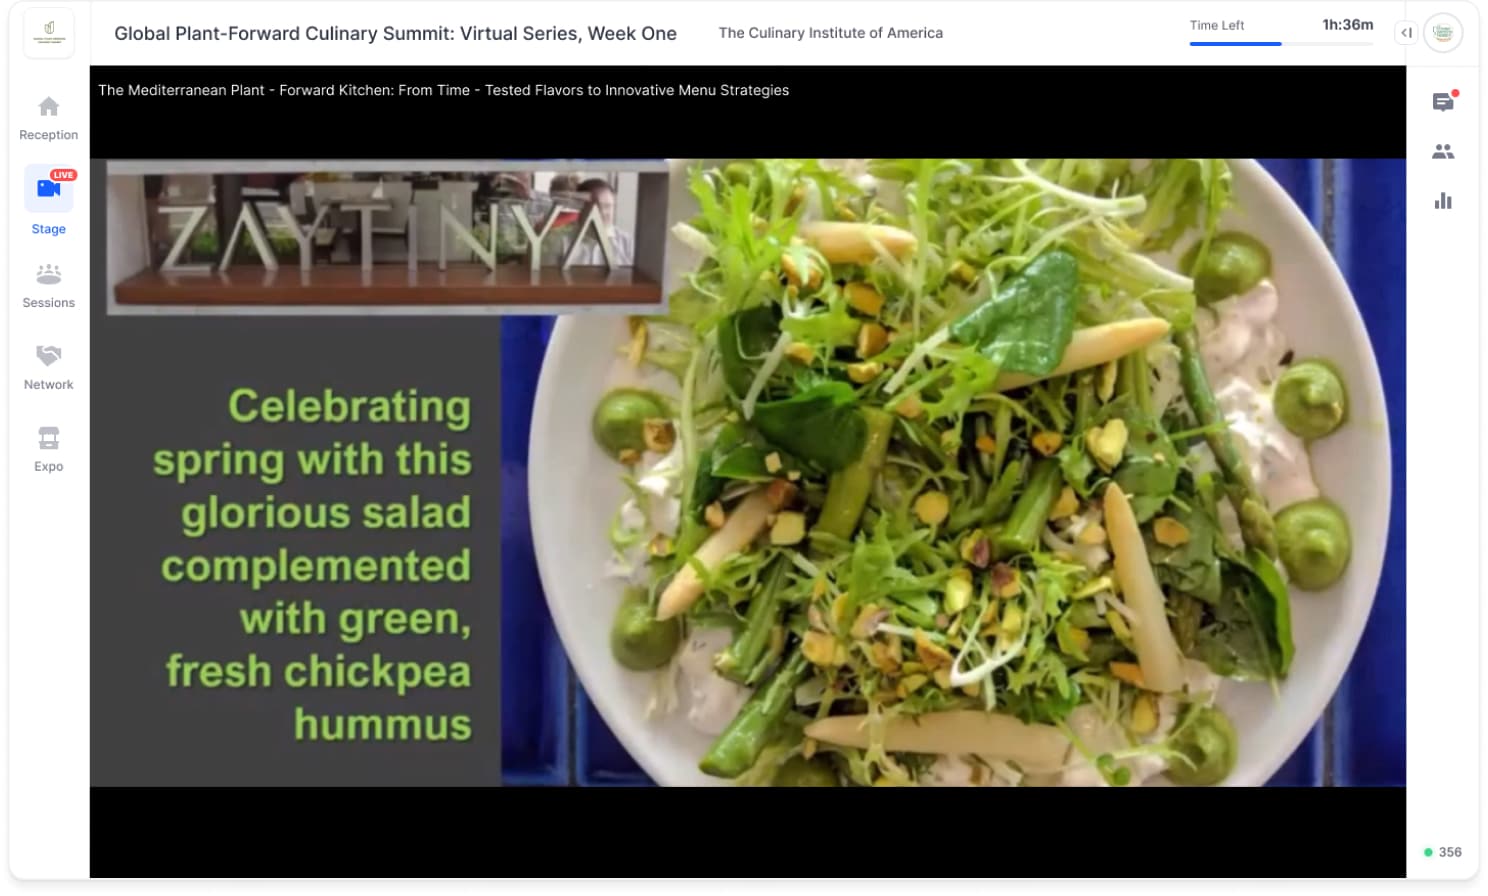Open the Expo booth icon
Image resolution: width=1488 pixels, height=896 pixels.
[48, 438]
